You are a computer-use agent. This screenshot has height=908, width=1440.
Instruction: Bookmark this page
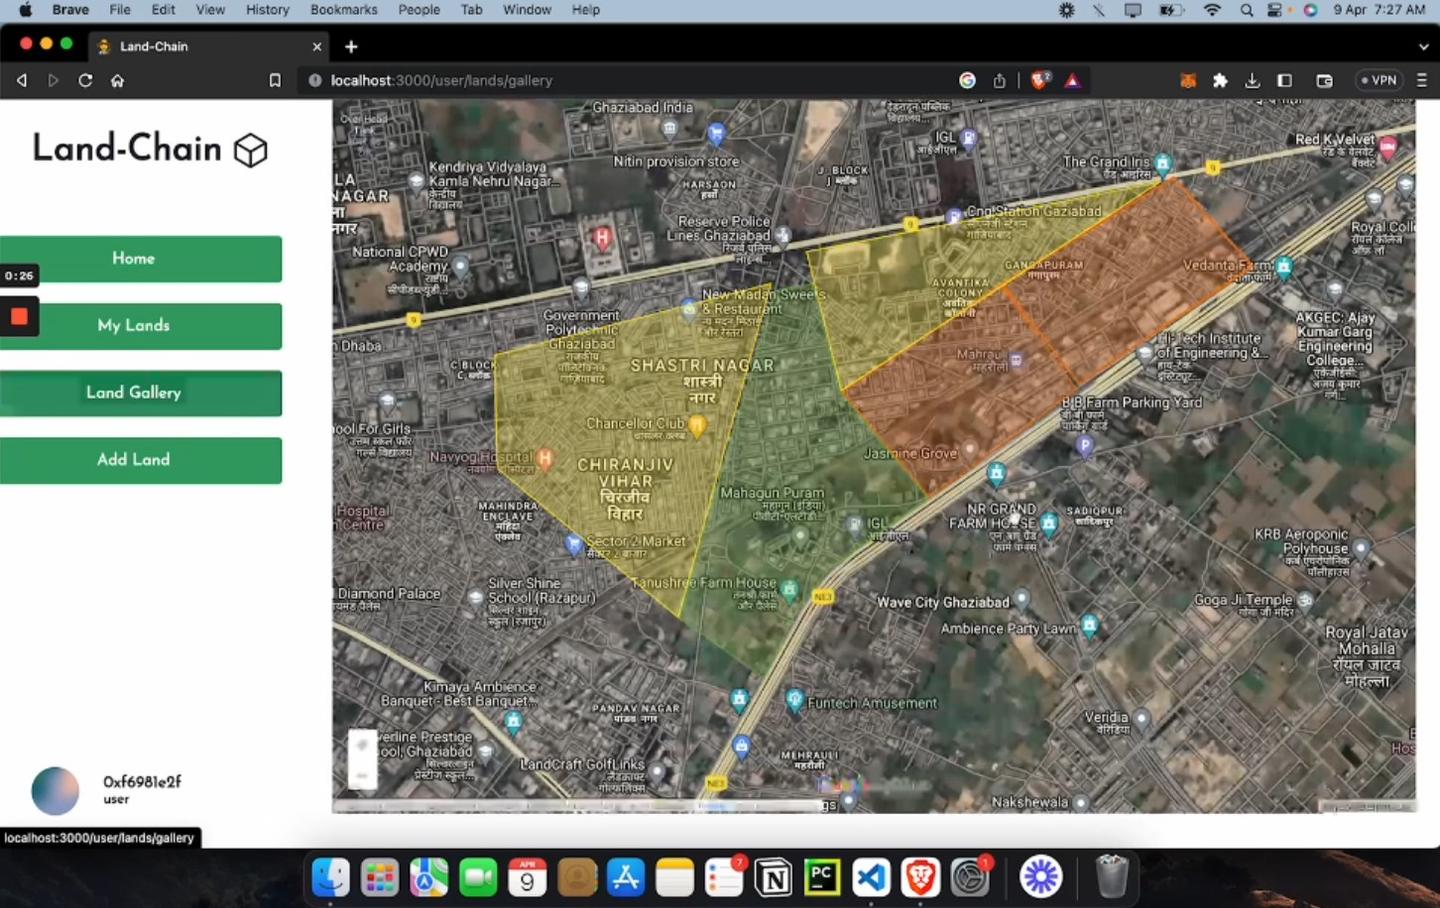[x=275, y=80]
